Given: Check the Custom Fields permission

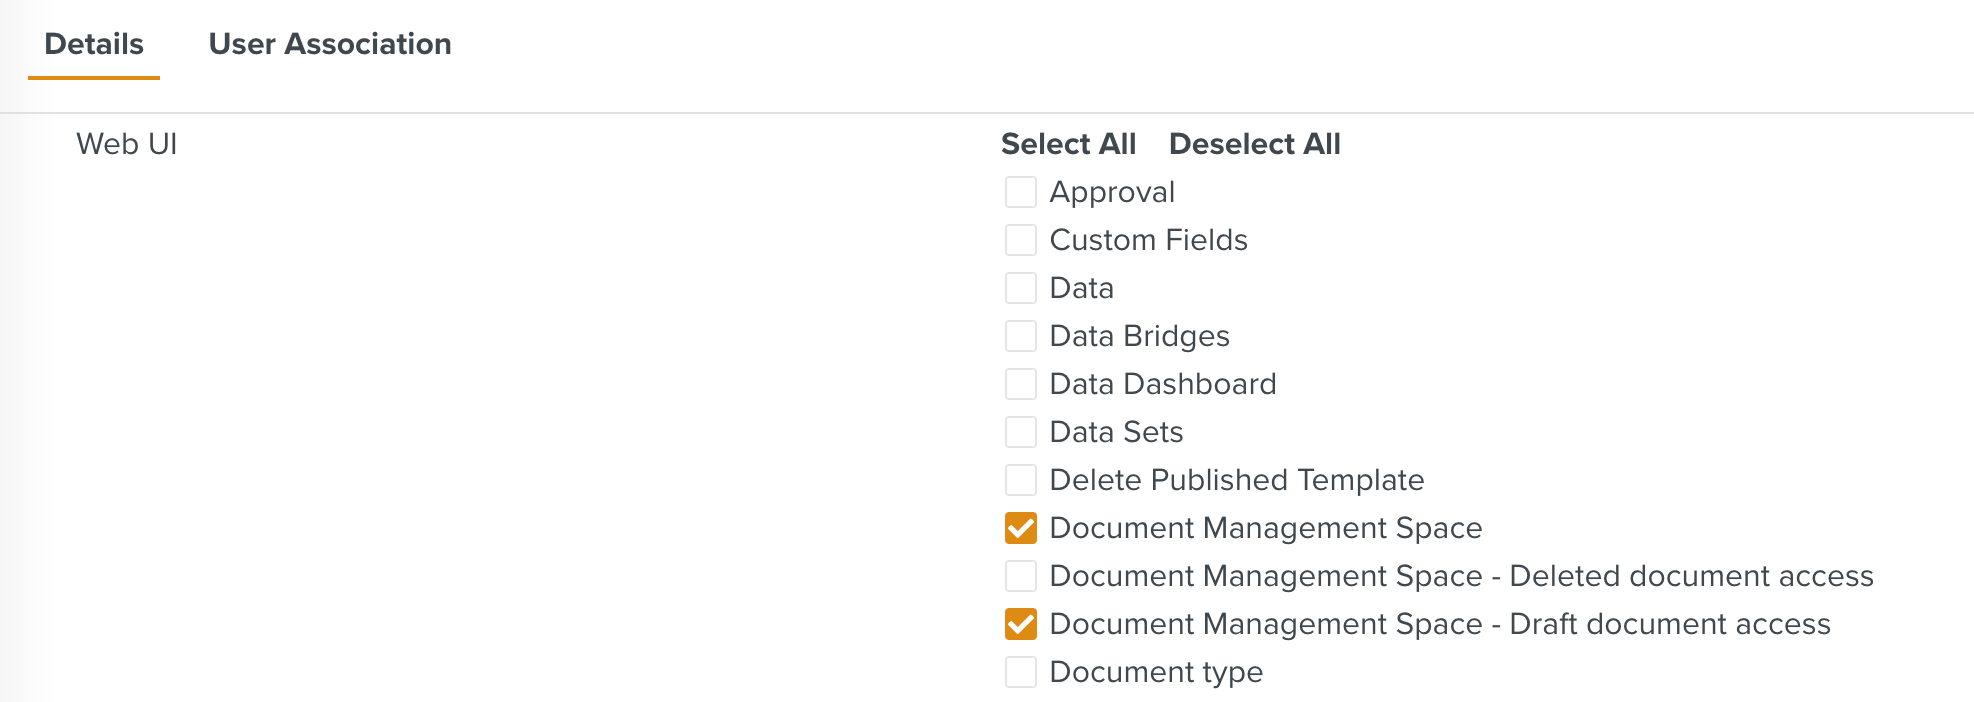Looking at the screenshot, I should point(1021,239).
